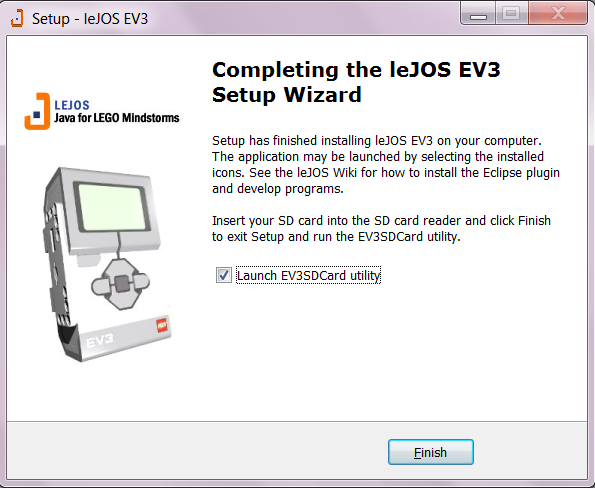Click the EV3 label on the brick image
595x489 pixels.
pyautogui.click(x=99, y=341)
